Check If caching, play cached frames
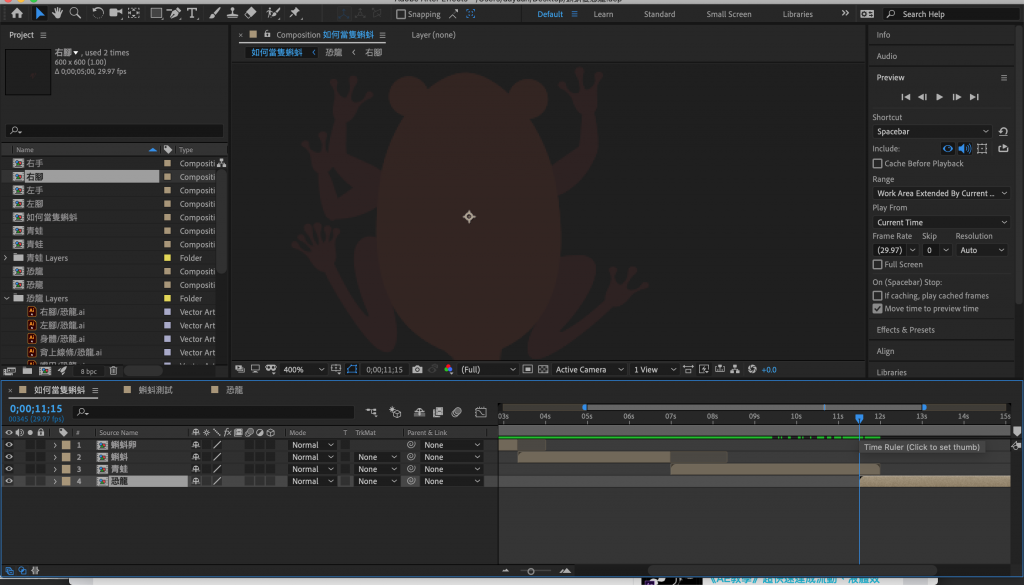This screenshot has height=585, width=1024. (x=878, y=296)
